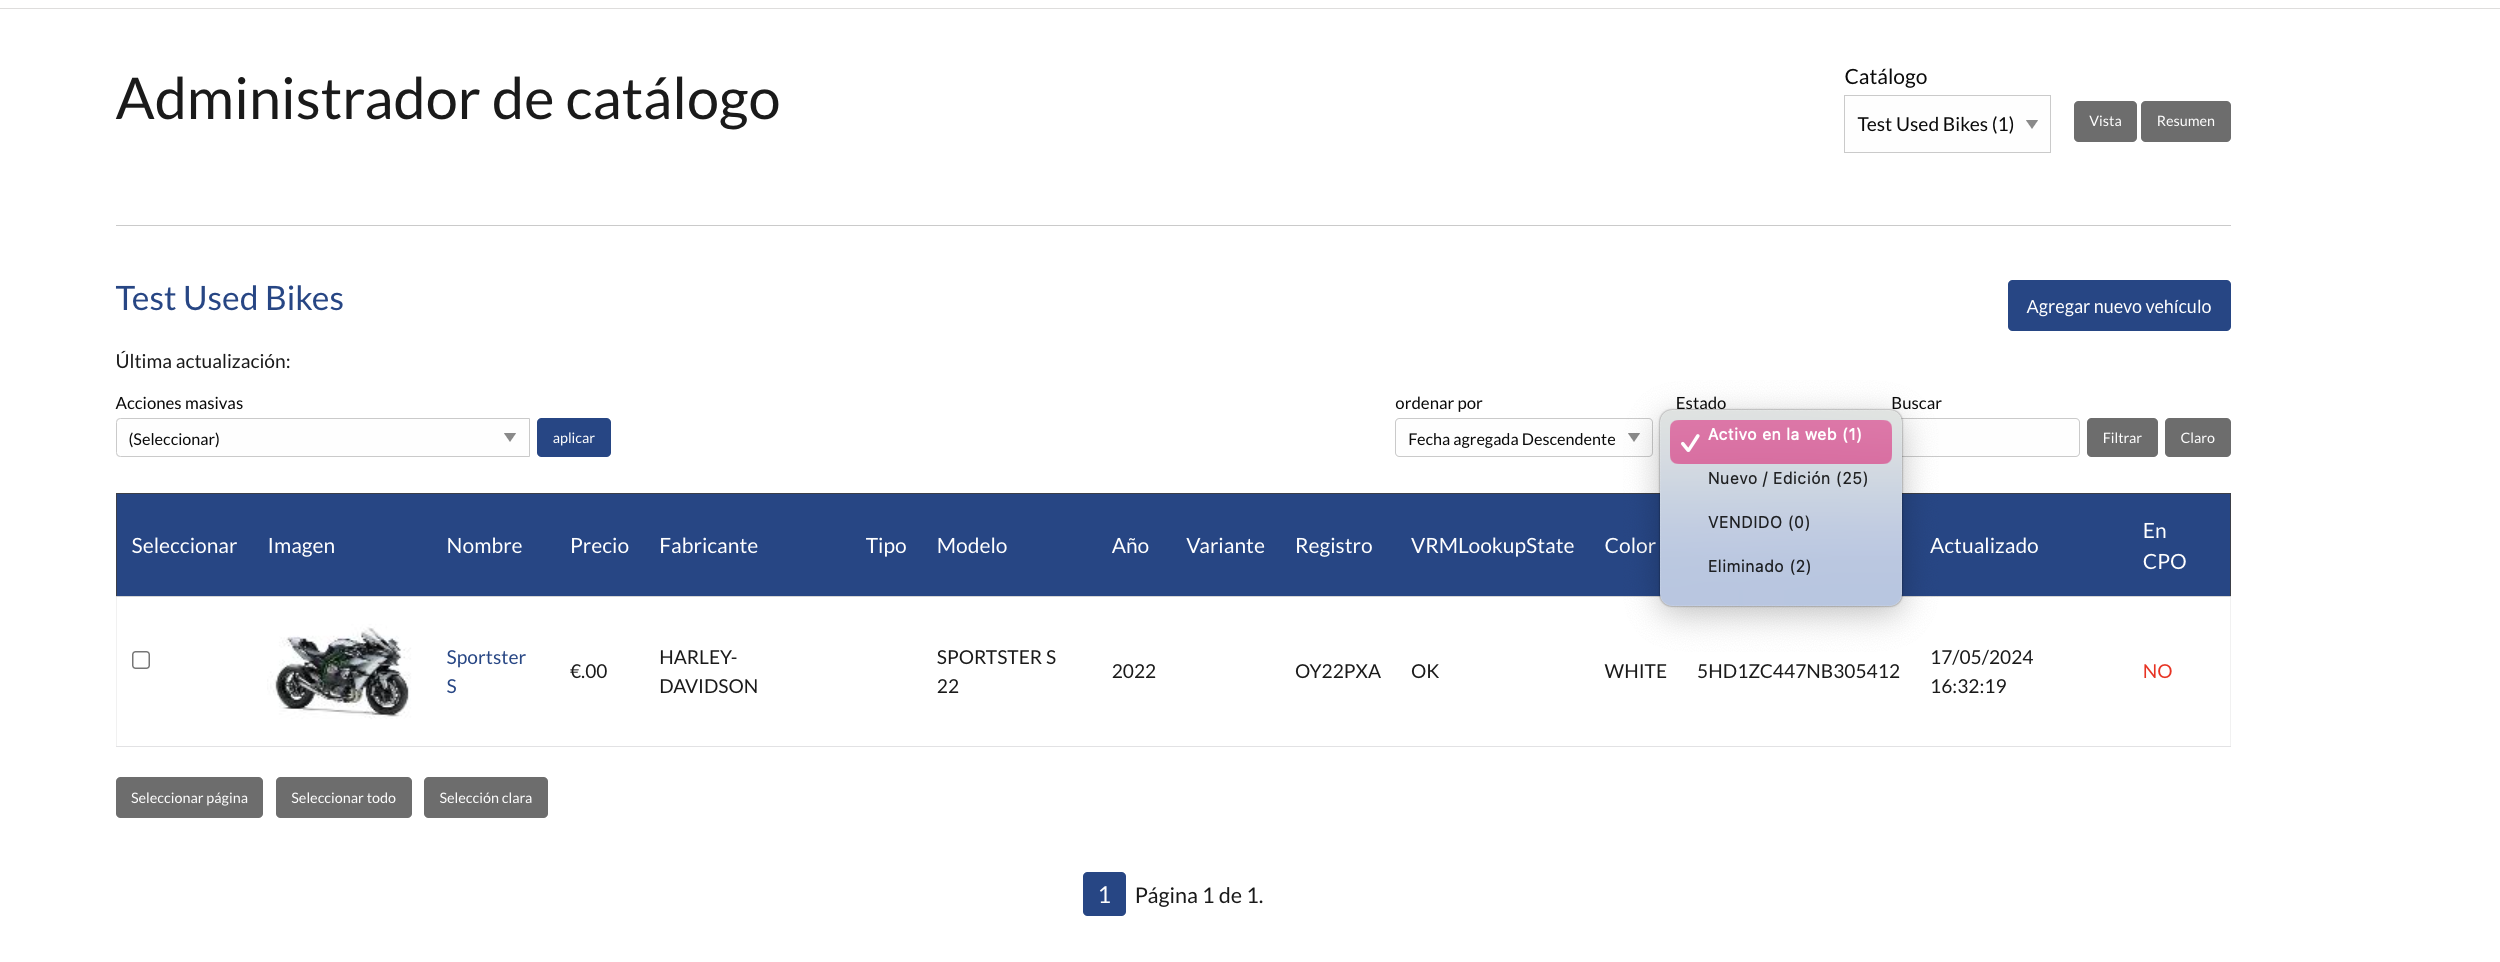Click the Claro reset button
Image resolution: width=2500 pixels, height=962 pixels.
(2196, 438)
